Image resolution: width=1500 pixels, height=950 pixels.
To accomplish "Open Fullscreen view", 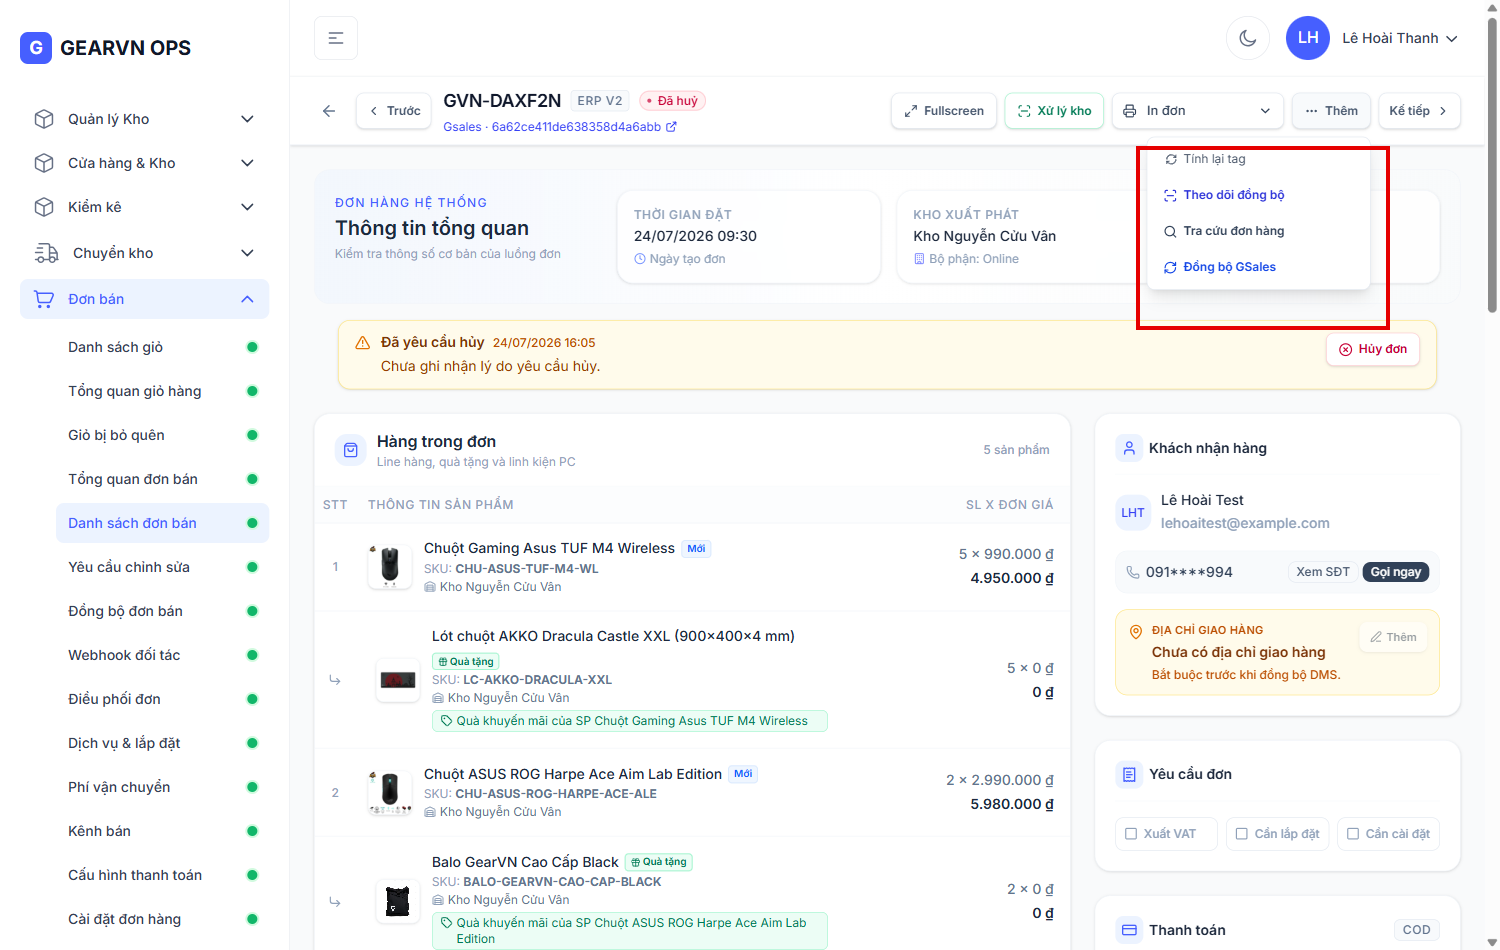I will 944,111.
